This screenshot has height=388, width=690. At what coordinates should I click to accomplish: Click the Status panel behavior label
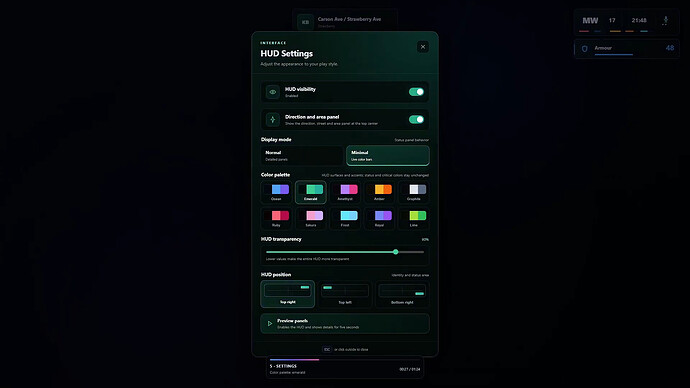(411, 140)
